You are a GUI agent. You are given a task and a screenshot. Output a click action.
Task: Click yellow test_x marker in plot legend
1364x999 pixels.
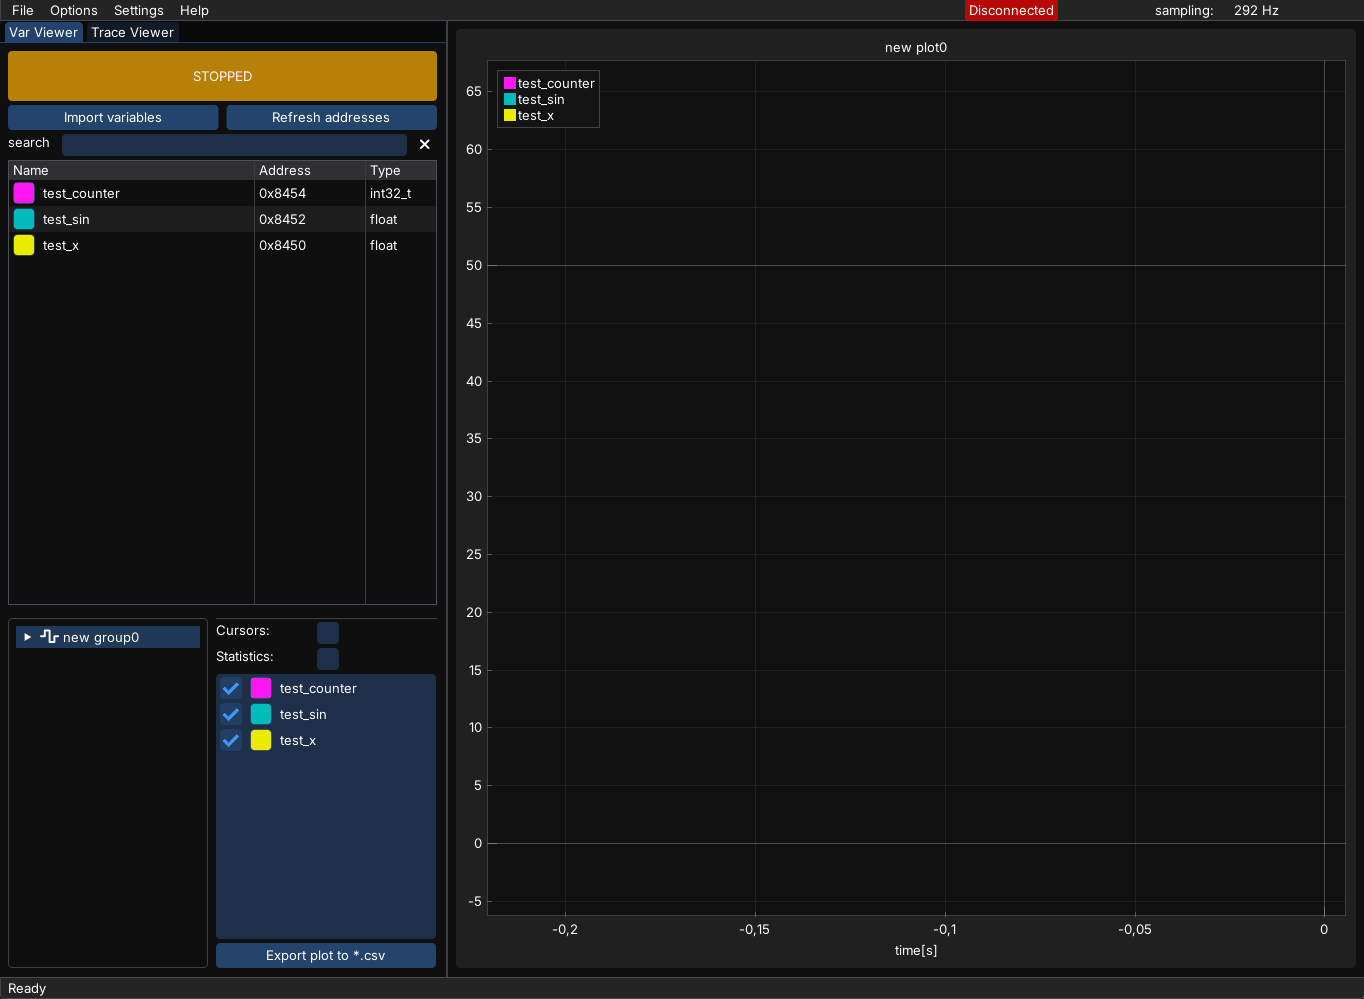[510, 116]
